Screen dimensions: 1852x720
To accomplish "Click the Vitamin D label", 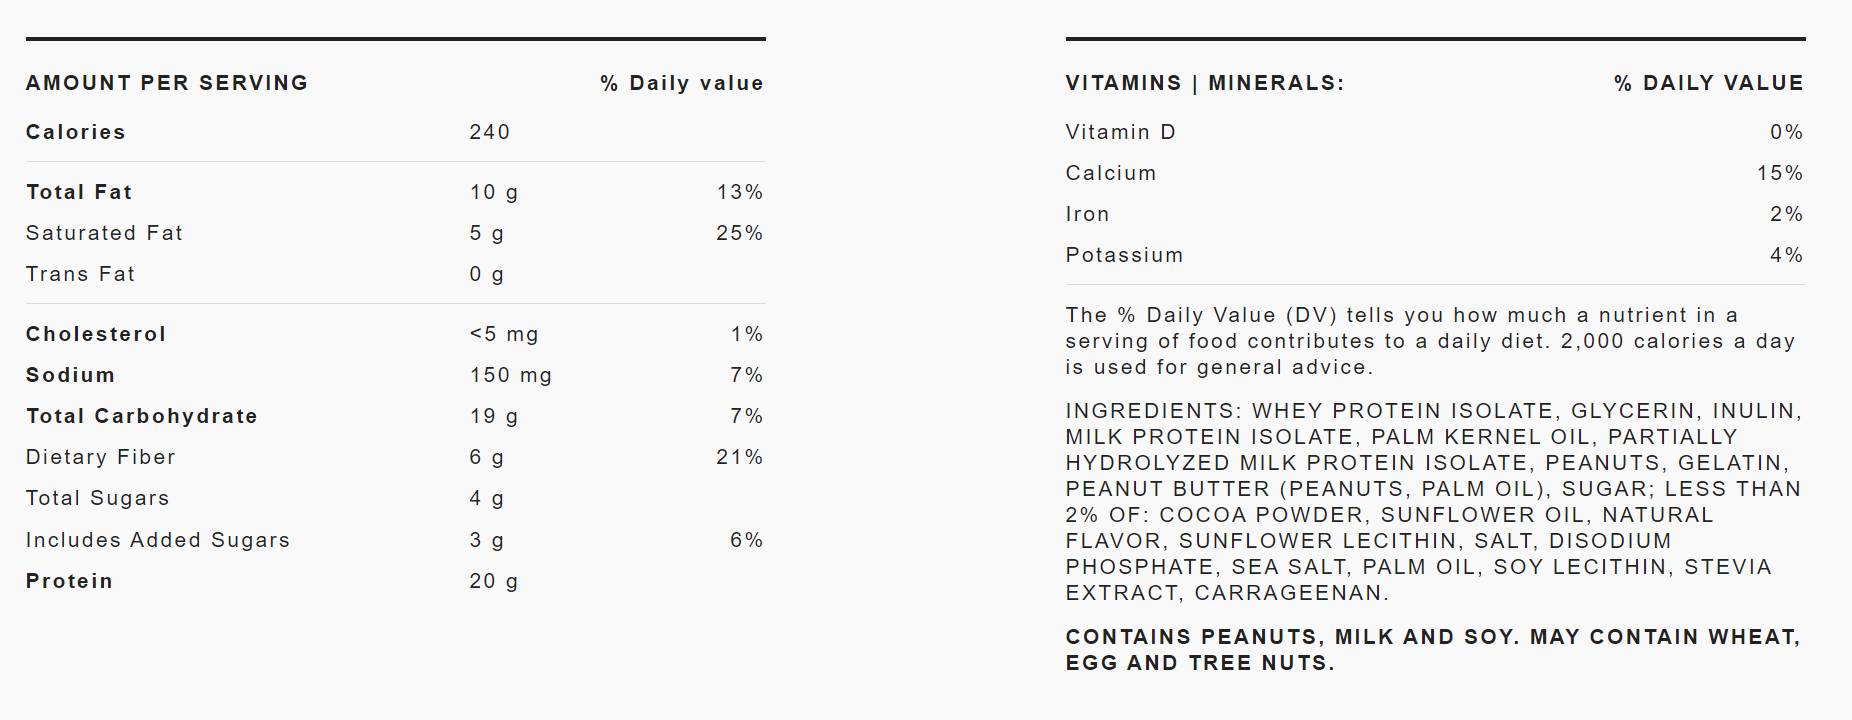I will 1120,132.
